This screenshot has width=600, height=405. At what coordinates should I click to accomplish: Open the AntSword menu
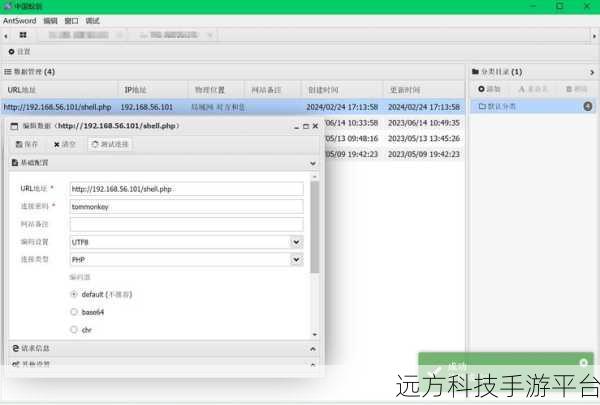pyautogui.click(x=20, y=21)
